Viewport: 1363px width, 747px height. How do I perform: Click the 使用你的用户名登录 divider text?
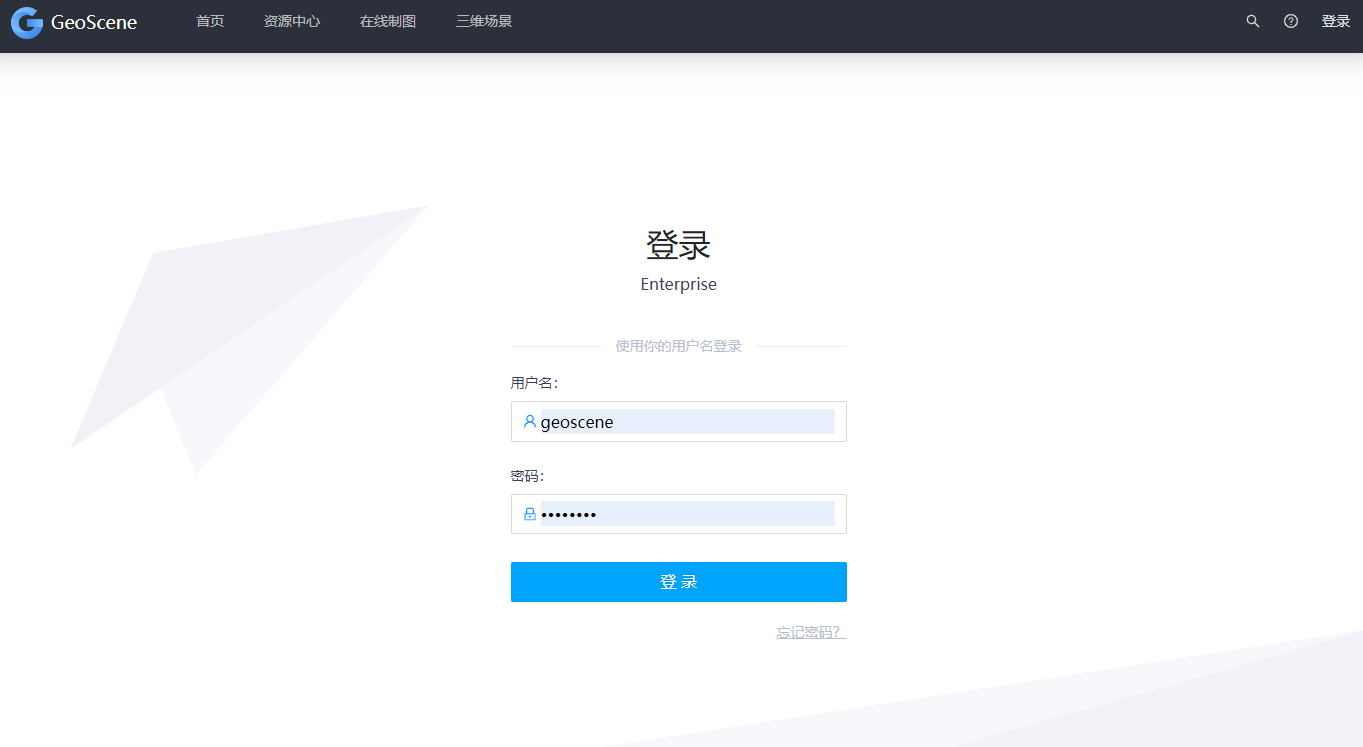click(678, 344)
